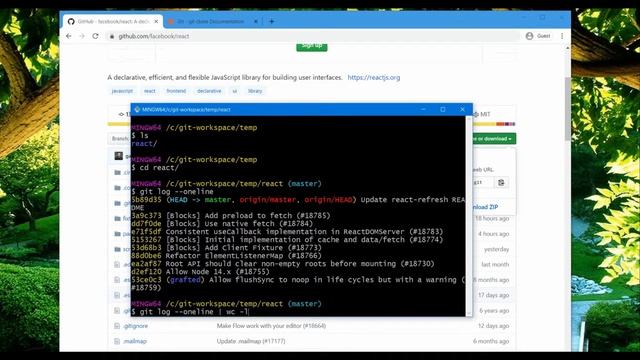Screen dimensions: 640x360
Task: Click the react topic tag
Action: (150, 91)
